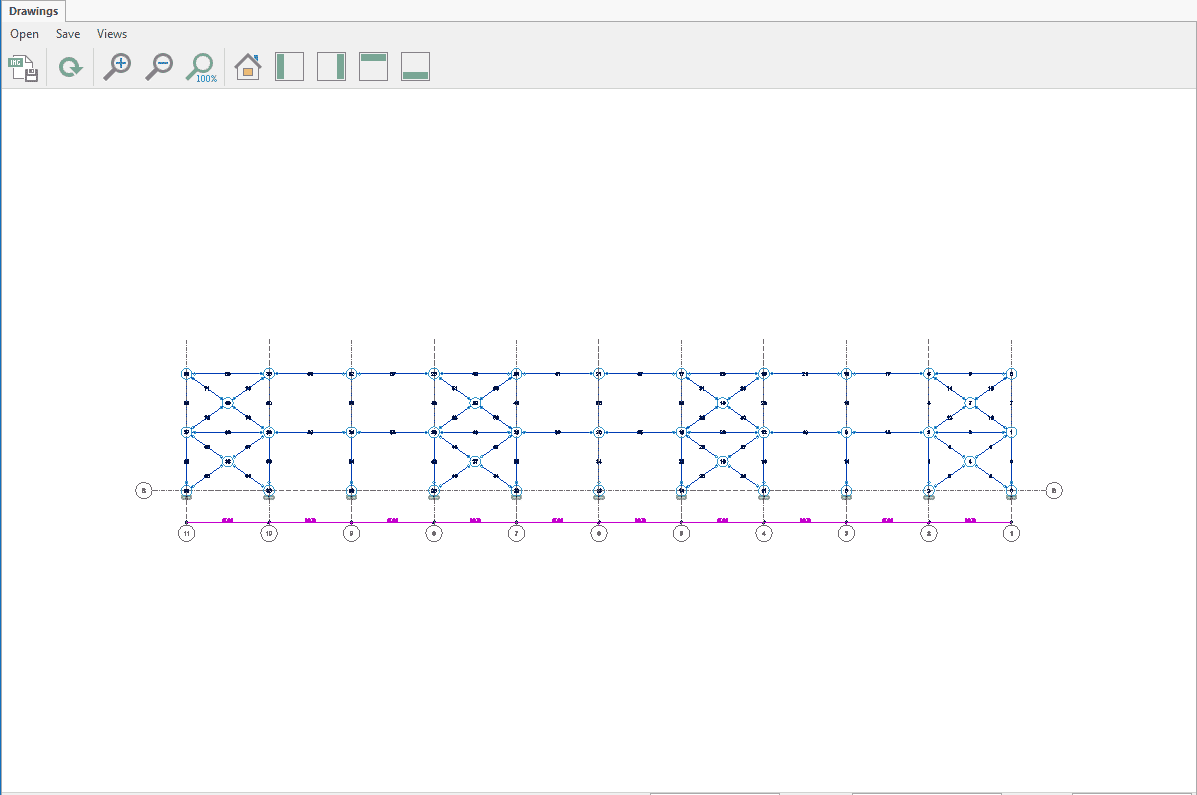1197x795 pixels.
Task: Select the Drawings tab
Action: (x=34, y=11)
